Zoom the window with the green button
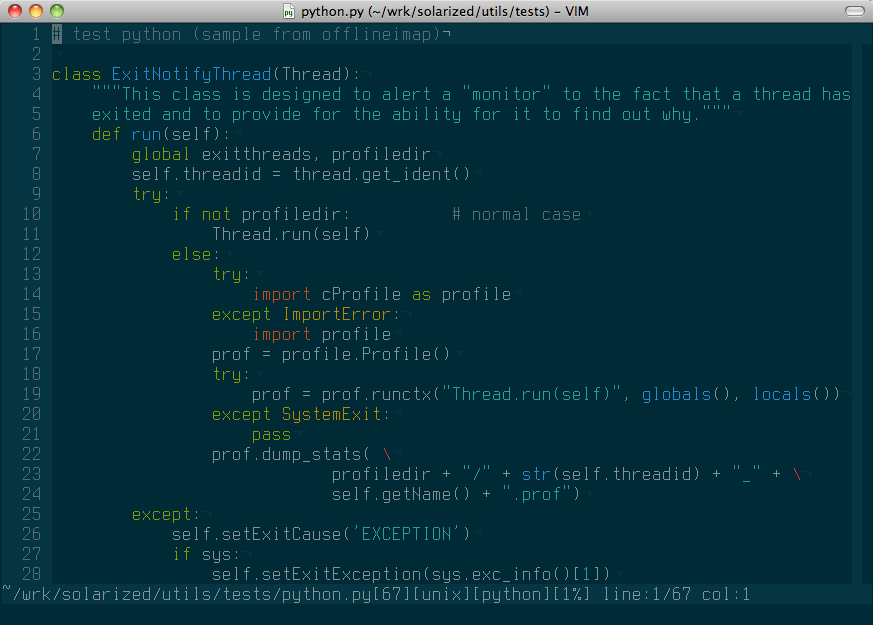 coord(57,11)
